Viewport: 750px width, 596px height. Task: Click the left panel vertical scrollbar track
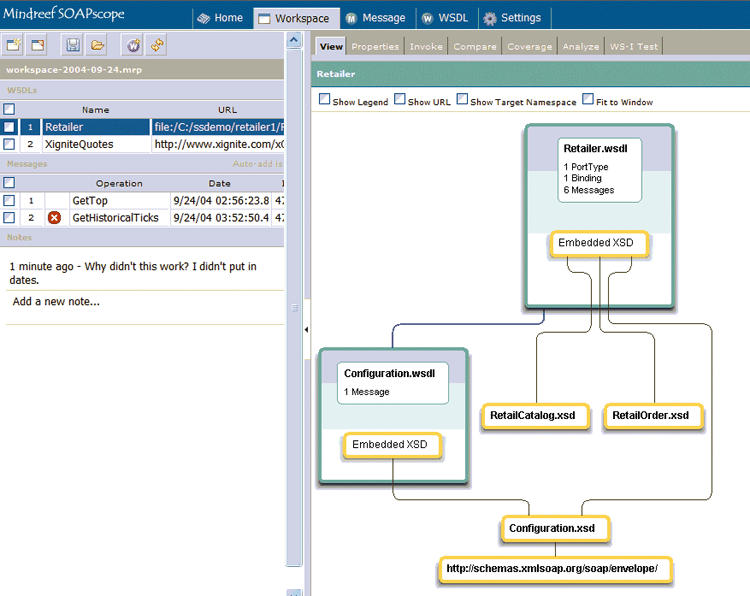click(x=294, y=306)
